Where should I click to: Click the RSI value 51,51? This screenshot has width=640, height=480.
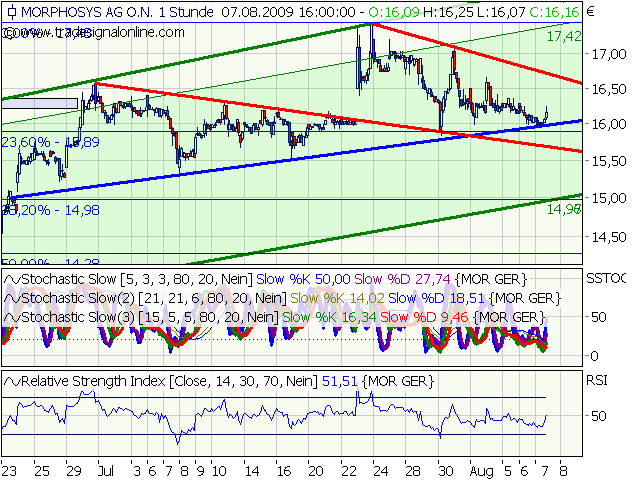[340, 382]
